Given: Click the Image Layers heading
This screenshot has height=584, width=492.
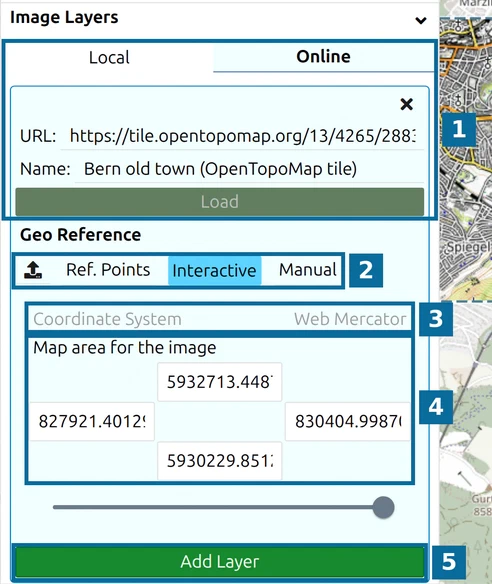Looking at the screenshot, I should pyautogui.click(x=64, y=18).
